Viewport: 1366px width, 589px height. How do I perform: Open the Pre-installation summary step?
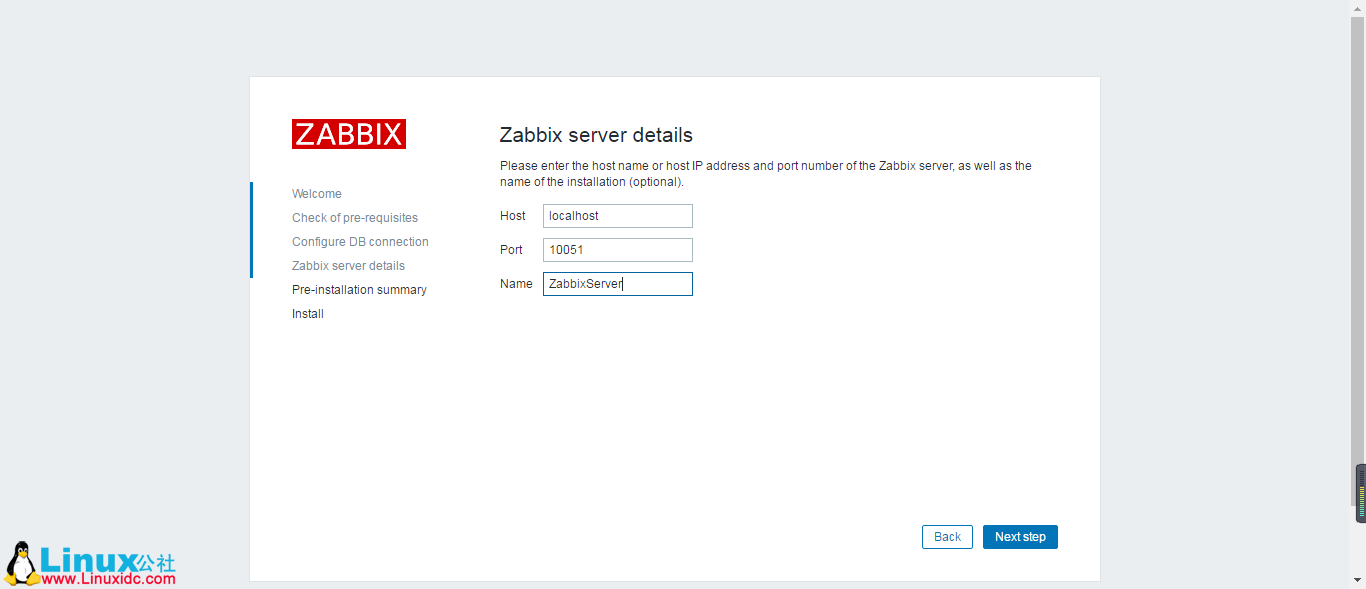pyautogui.click(x=359, y=289)
